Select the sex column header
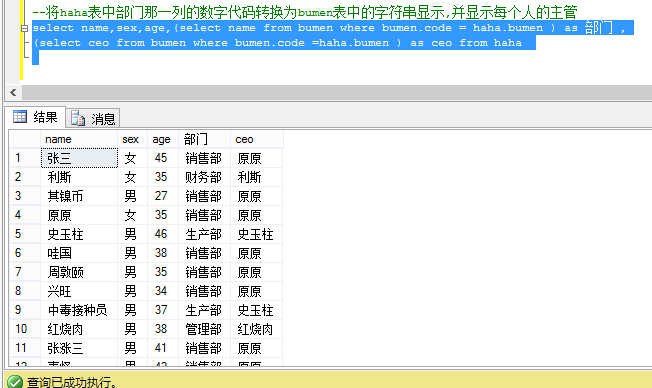The image size is (652, 388). click(x=132, y=139)
